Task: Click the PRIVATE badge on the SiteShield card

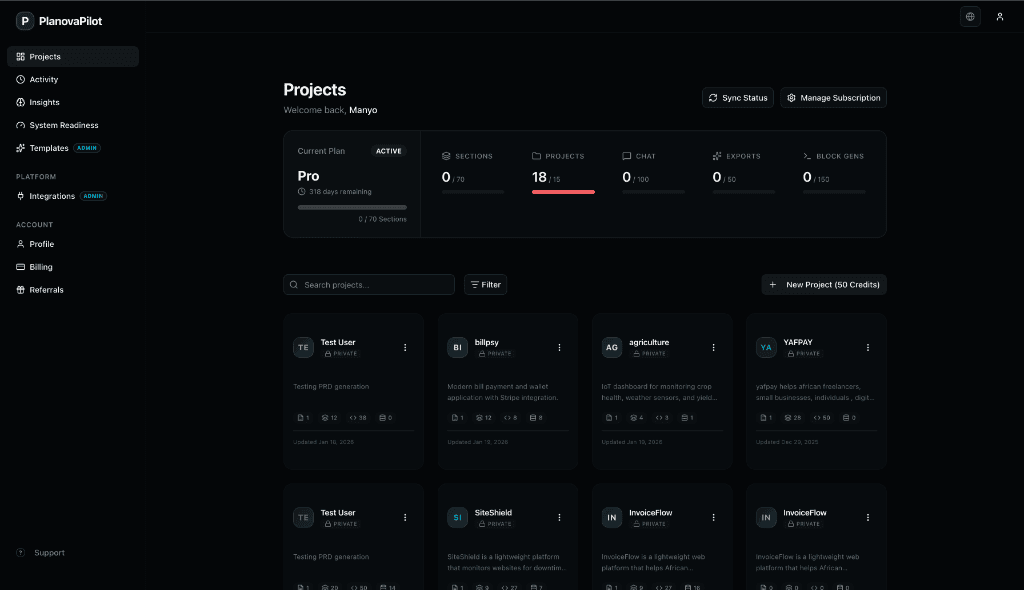Action: click(497, 524)
